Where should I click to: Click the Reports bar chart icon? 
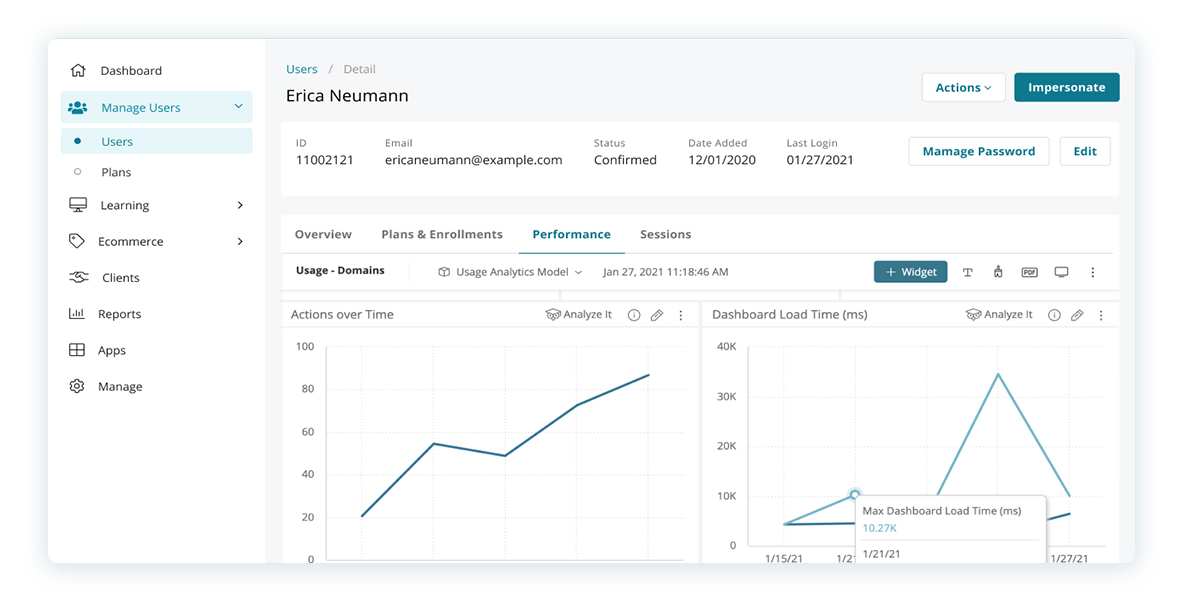click(x=77, y=314)
